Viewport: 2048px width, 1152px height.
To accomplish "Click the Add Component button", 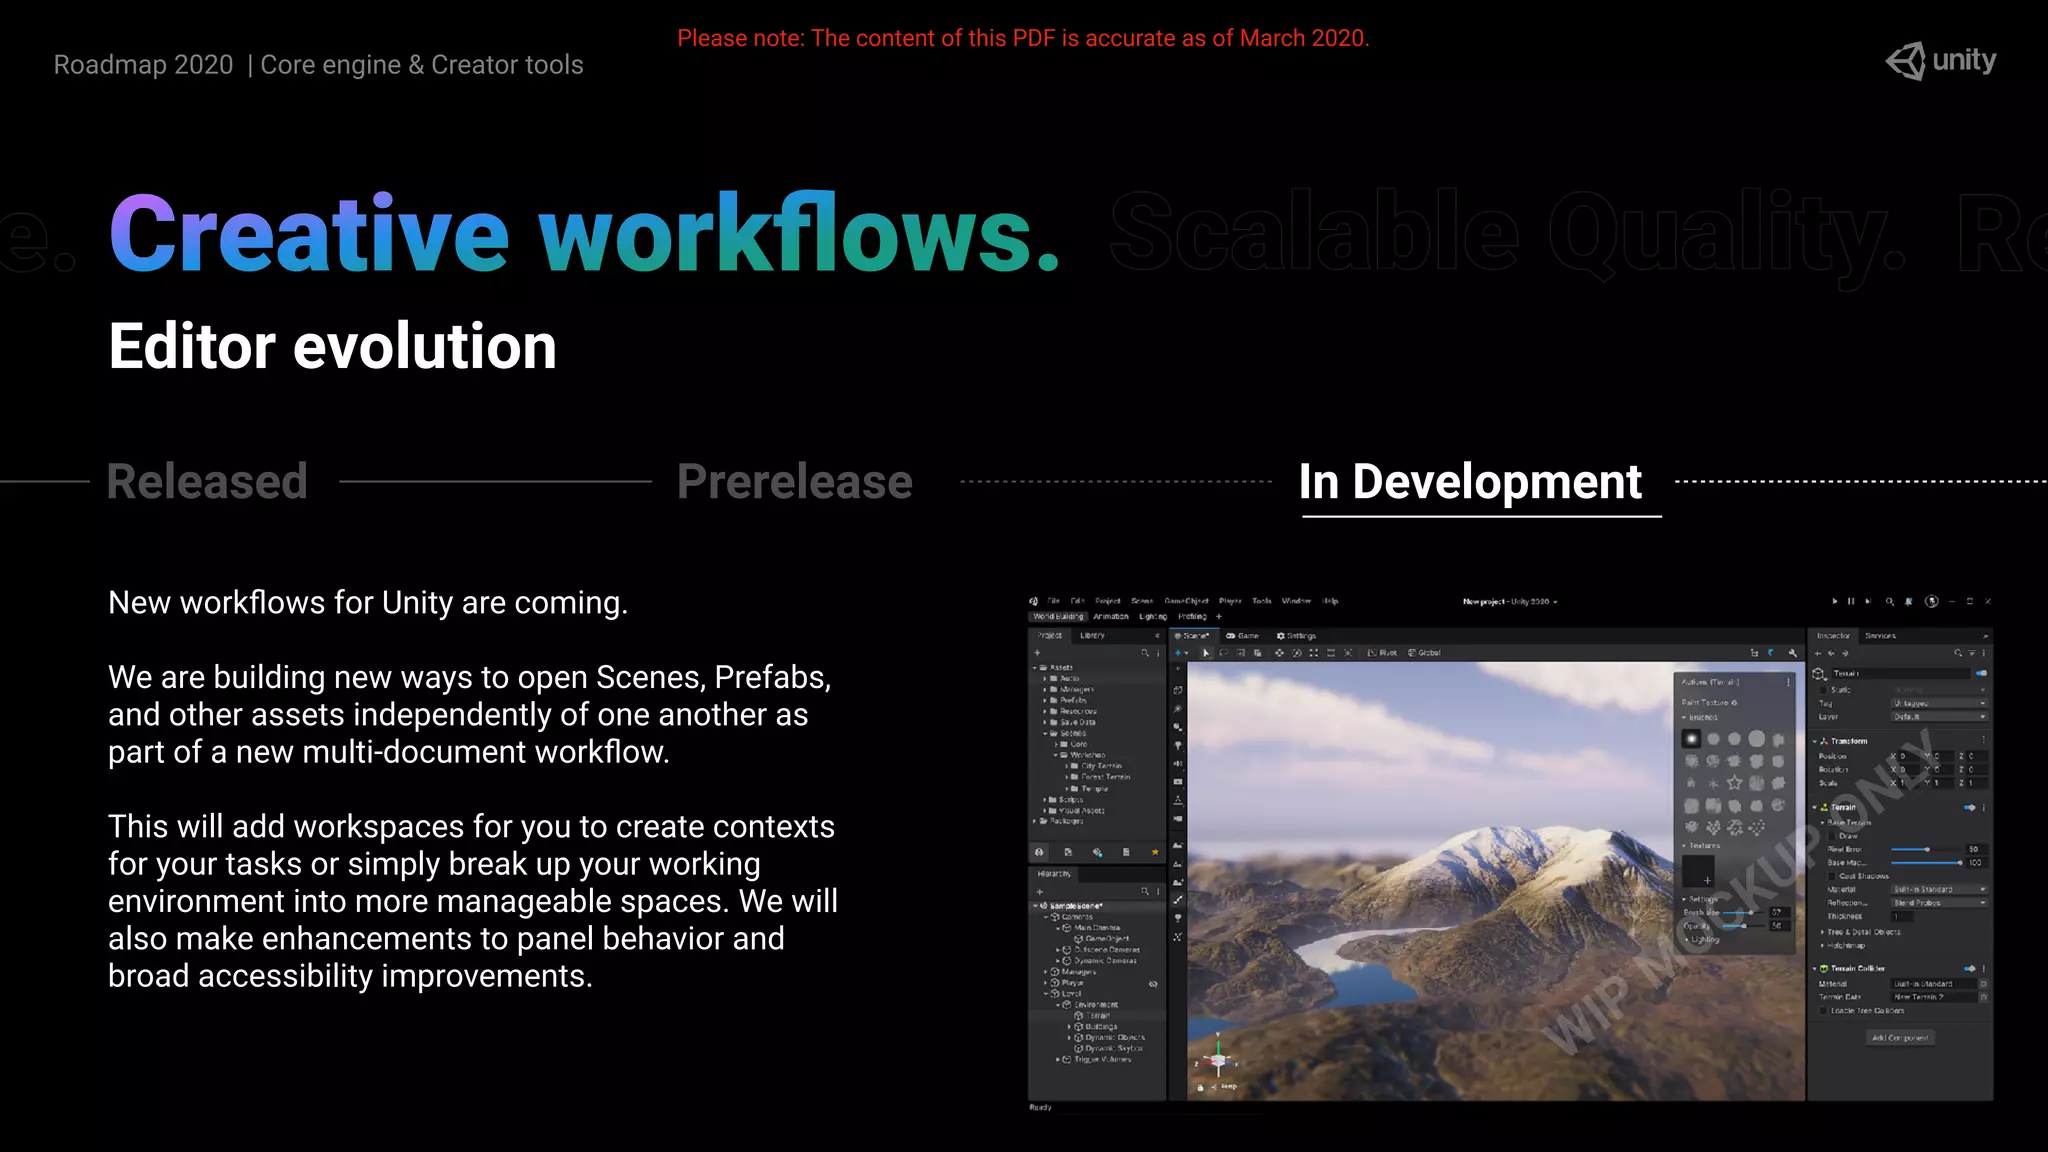I will tap(1900, 1038).
